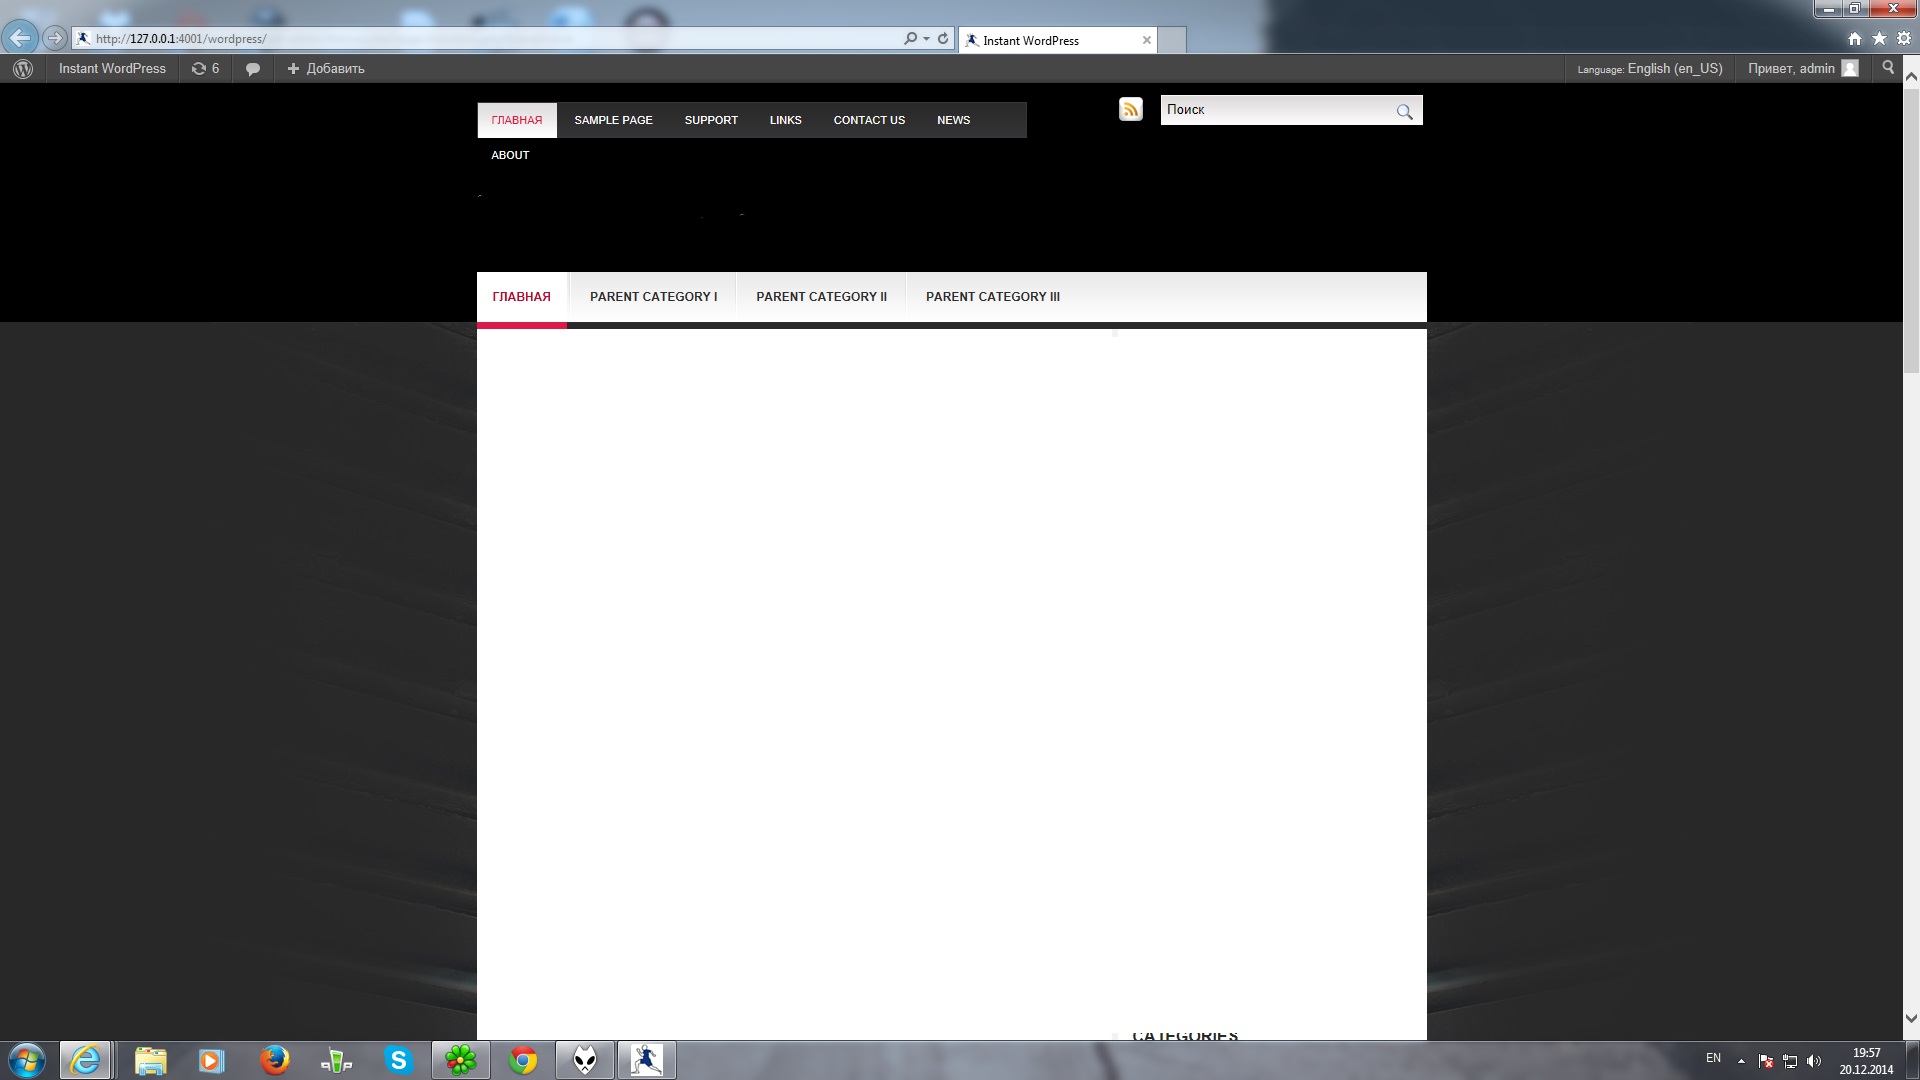Image resolution: width=1920 pixels, height=1080 pixels.
Task: Open the browser favorites star icon
Action: (x=1879, y=39)
